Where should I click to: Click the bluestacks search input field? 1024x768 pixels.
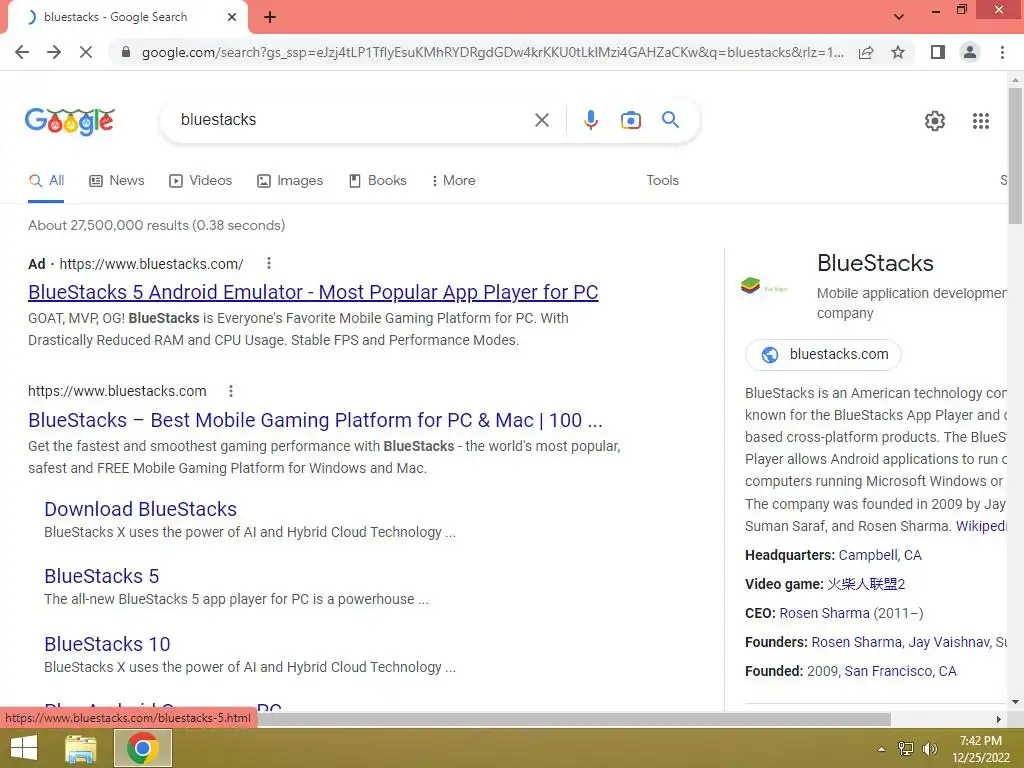[x=353, y=120]
